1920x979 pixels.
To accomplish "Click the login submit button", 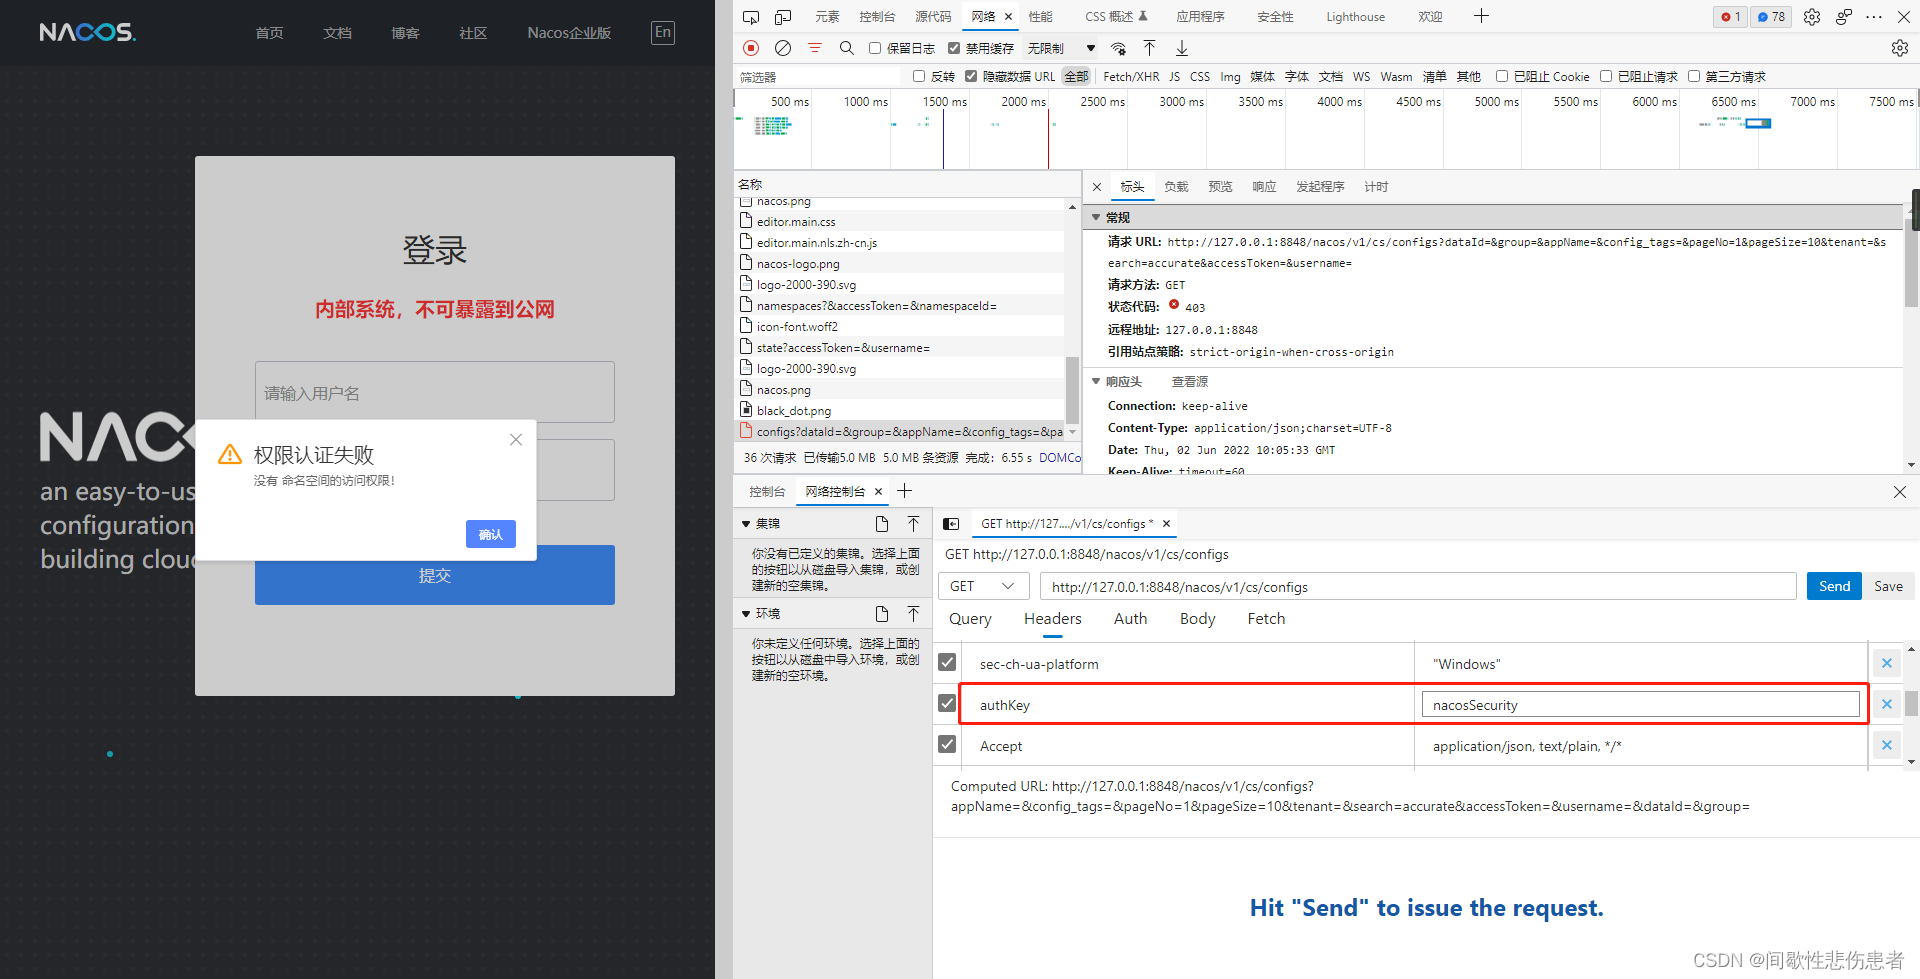I will pyautogui.click(x=435, y=575).
